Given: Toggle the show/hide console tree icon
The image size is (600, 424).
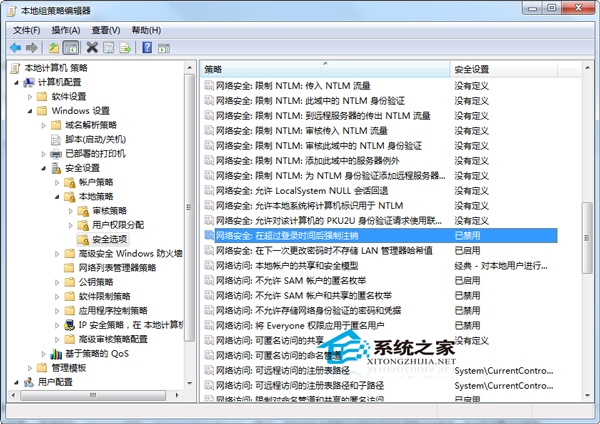Looking at the screenshot, I should 71,48.
